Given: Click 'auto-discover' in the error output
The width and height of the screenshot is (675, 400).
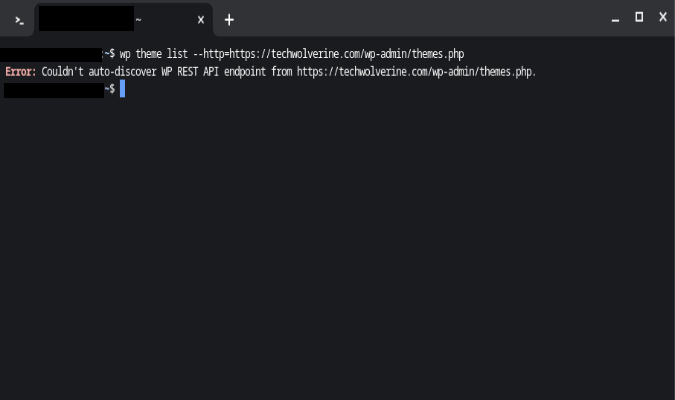Looking at the screenshot, I should click(x=122, y=71).
